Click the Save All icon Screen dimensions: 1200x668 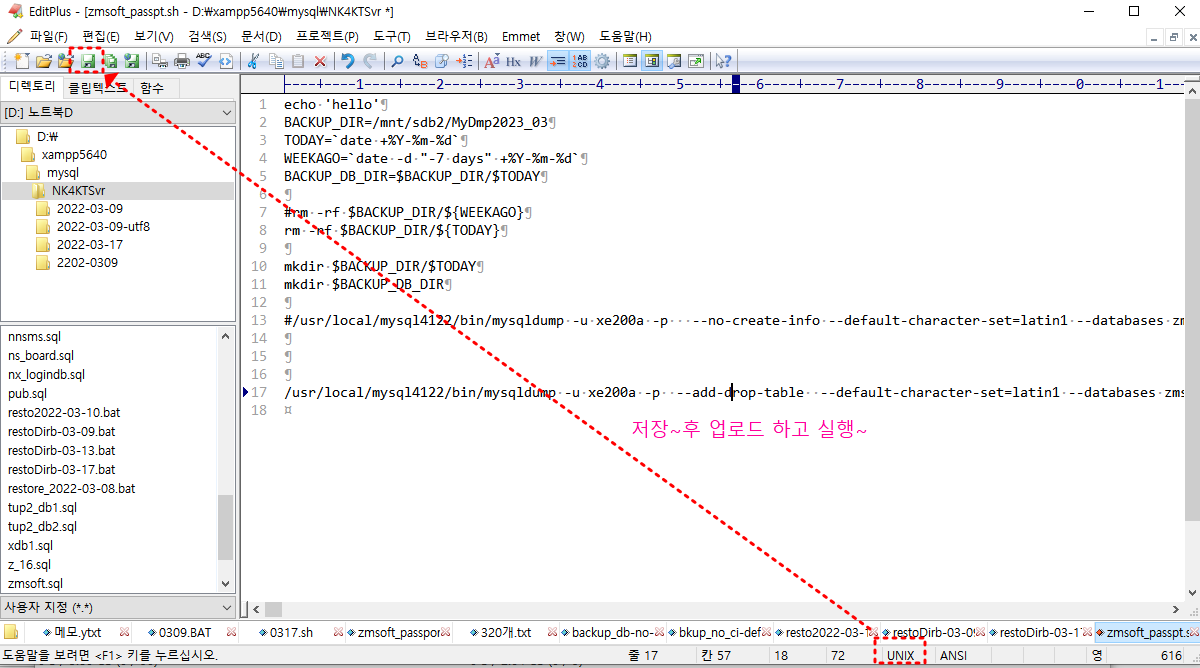(111, 61)
